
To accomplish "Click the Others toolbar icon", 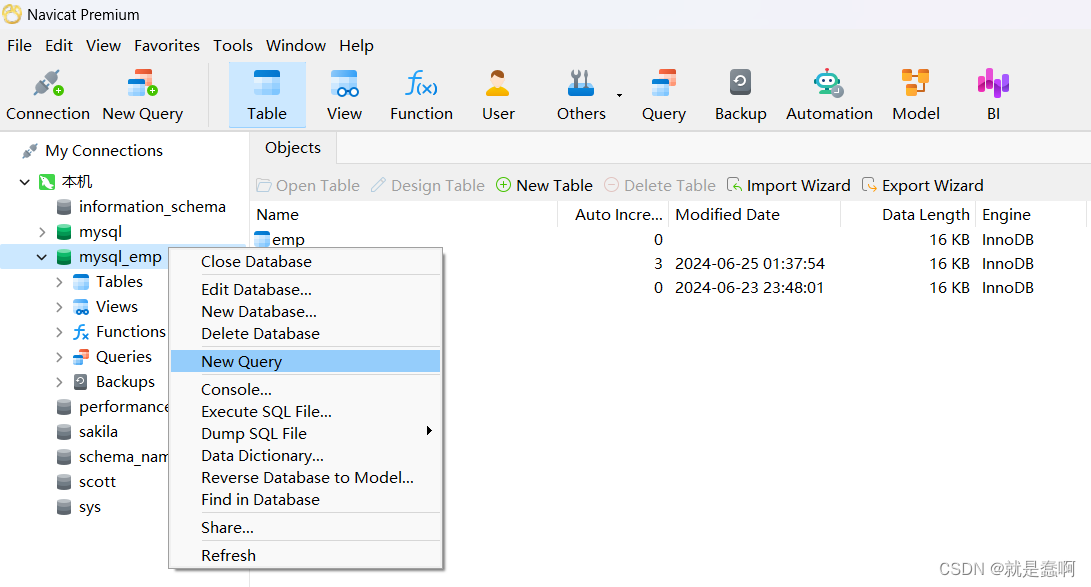I will coord(581,83).
